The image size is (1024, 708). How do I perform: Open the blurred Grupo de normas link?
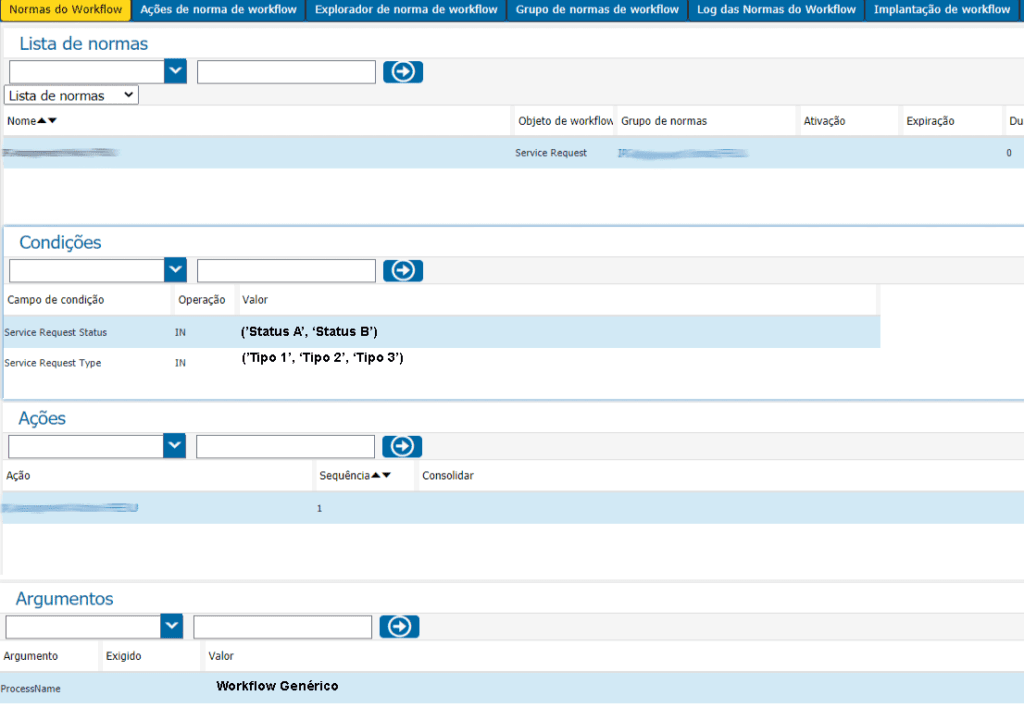click(x=682, y=153)
